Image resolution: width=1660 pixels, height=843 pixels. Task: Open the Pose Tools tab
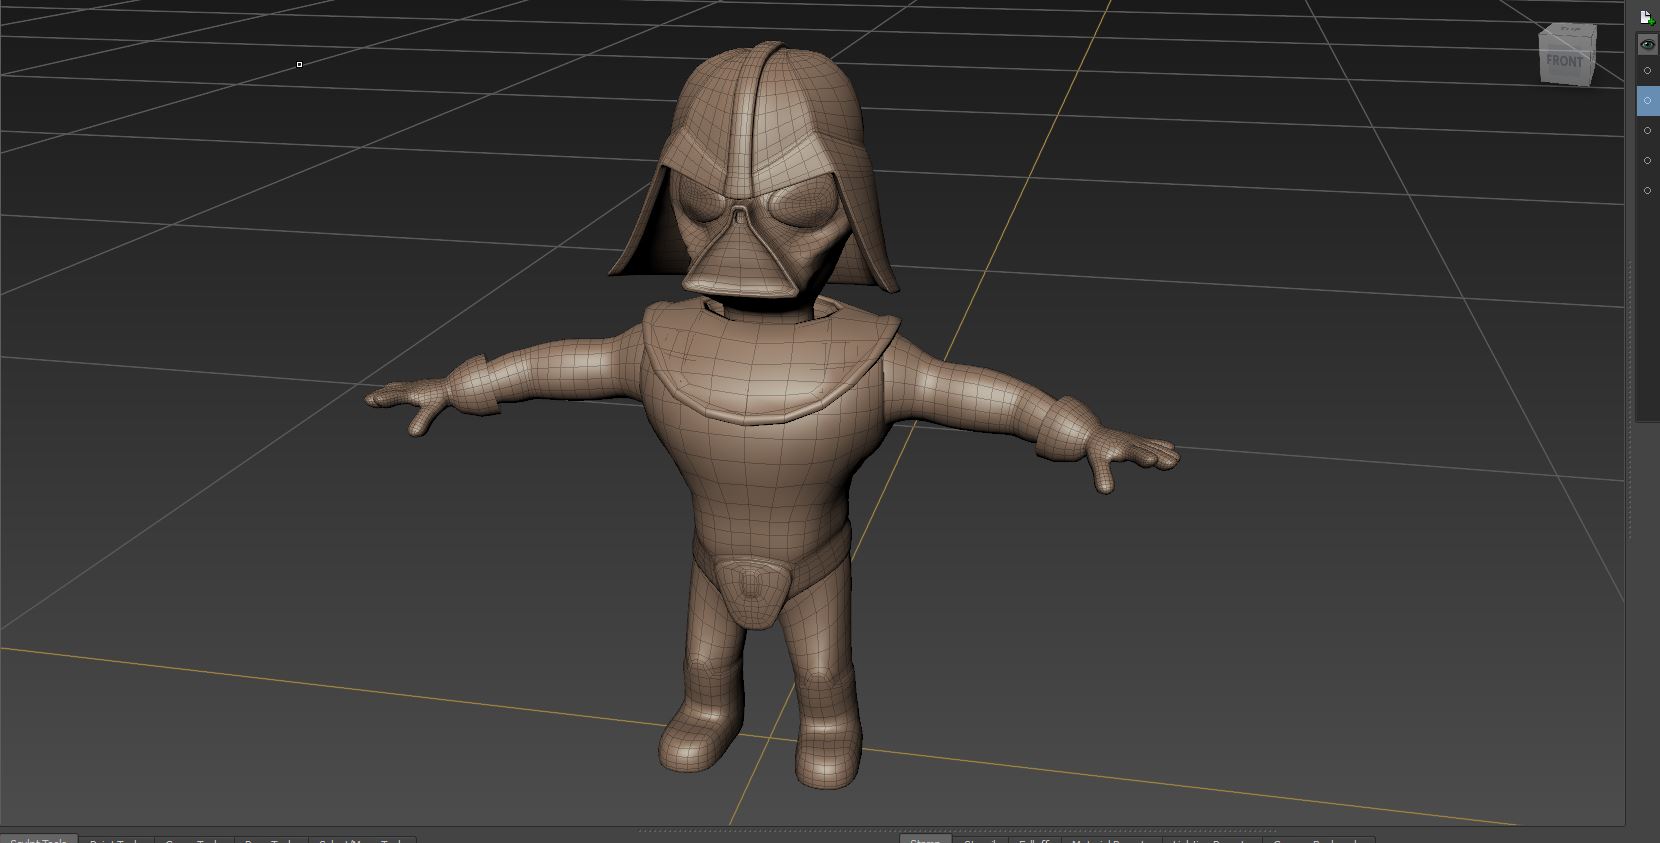(270, 840)
